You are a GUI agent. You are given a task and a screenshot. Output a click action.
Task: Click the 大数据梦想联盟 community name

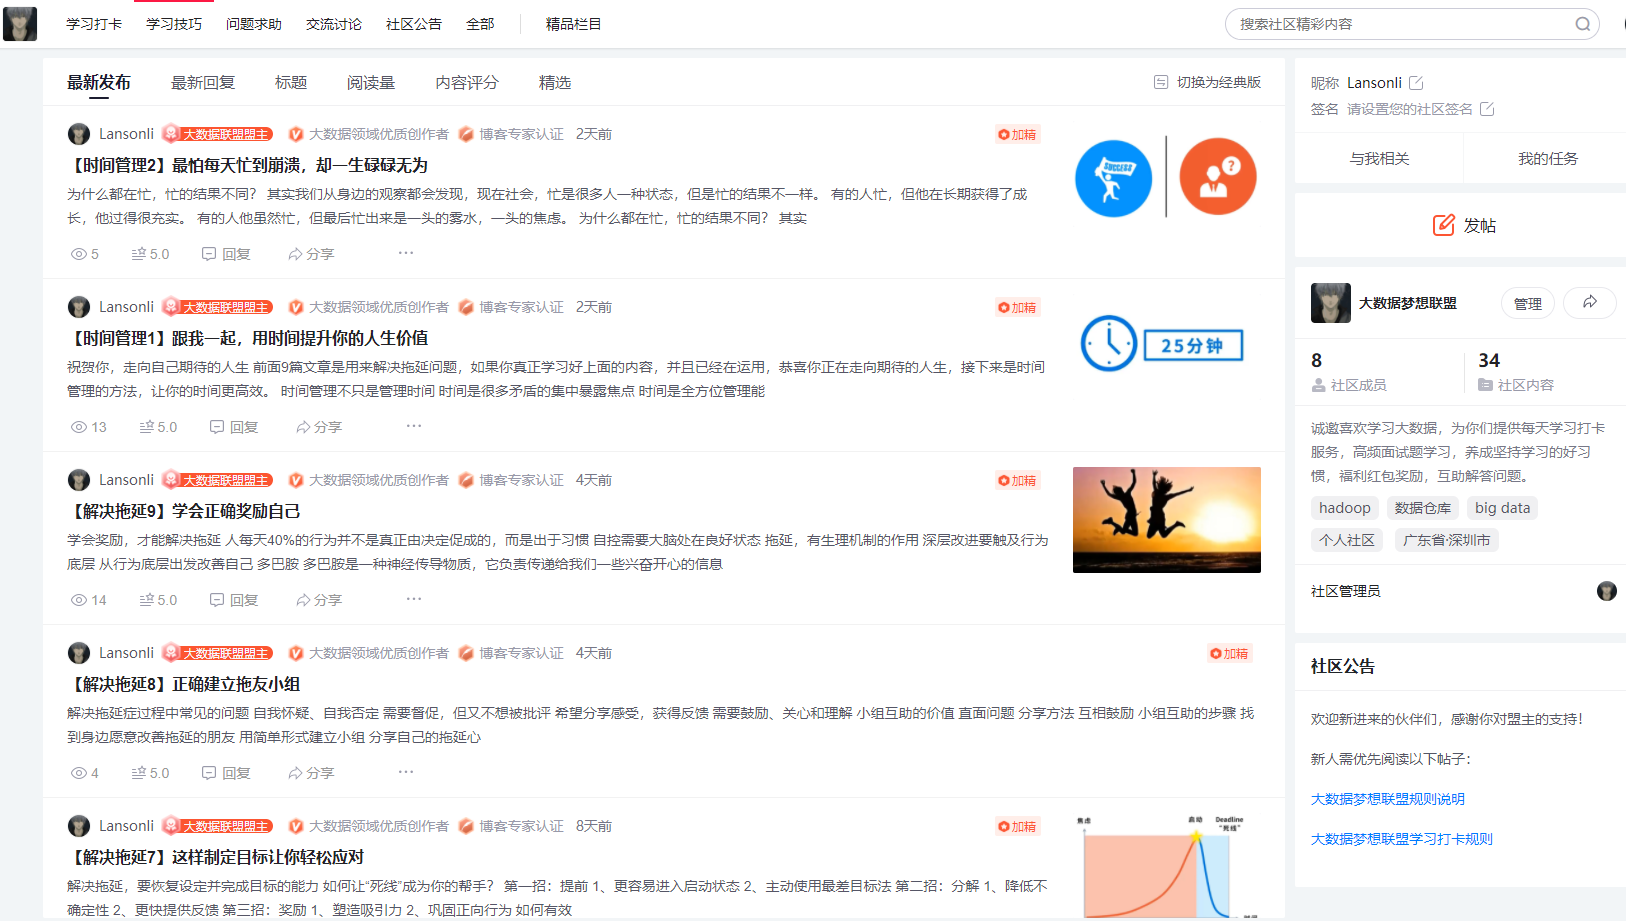(1408, 303)
